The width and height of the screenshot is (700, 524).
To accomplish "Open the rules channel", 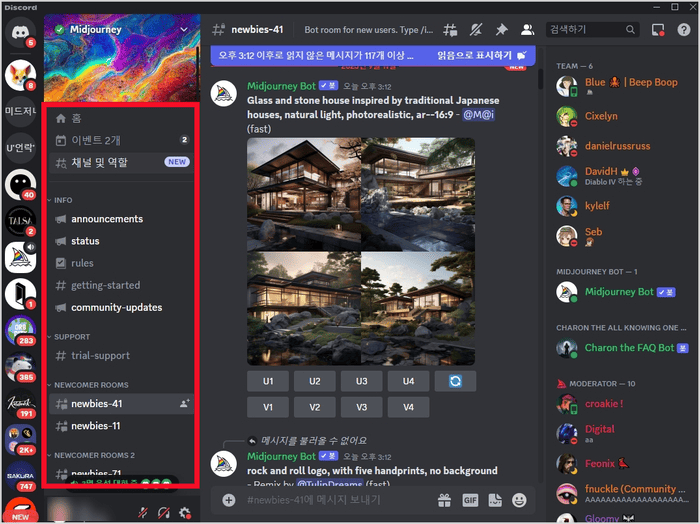I will click(x=121, y=263).
